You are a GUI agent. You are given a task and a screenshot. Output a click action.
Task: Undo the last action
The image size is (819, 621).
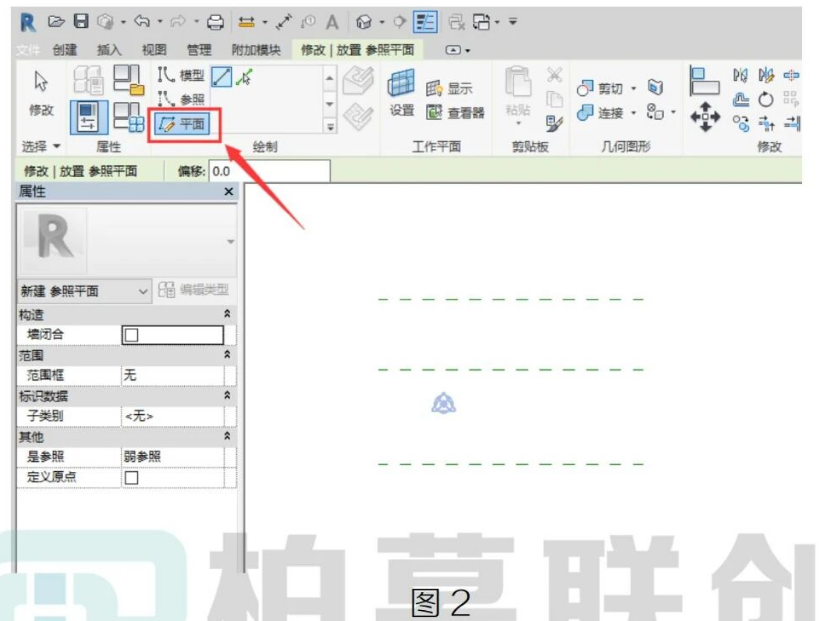click(x=142, y=21)
